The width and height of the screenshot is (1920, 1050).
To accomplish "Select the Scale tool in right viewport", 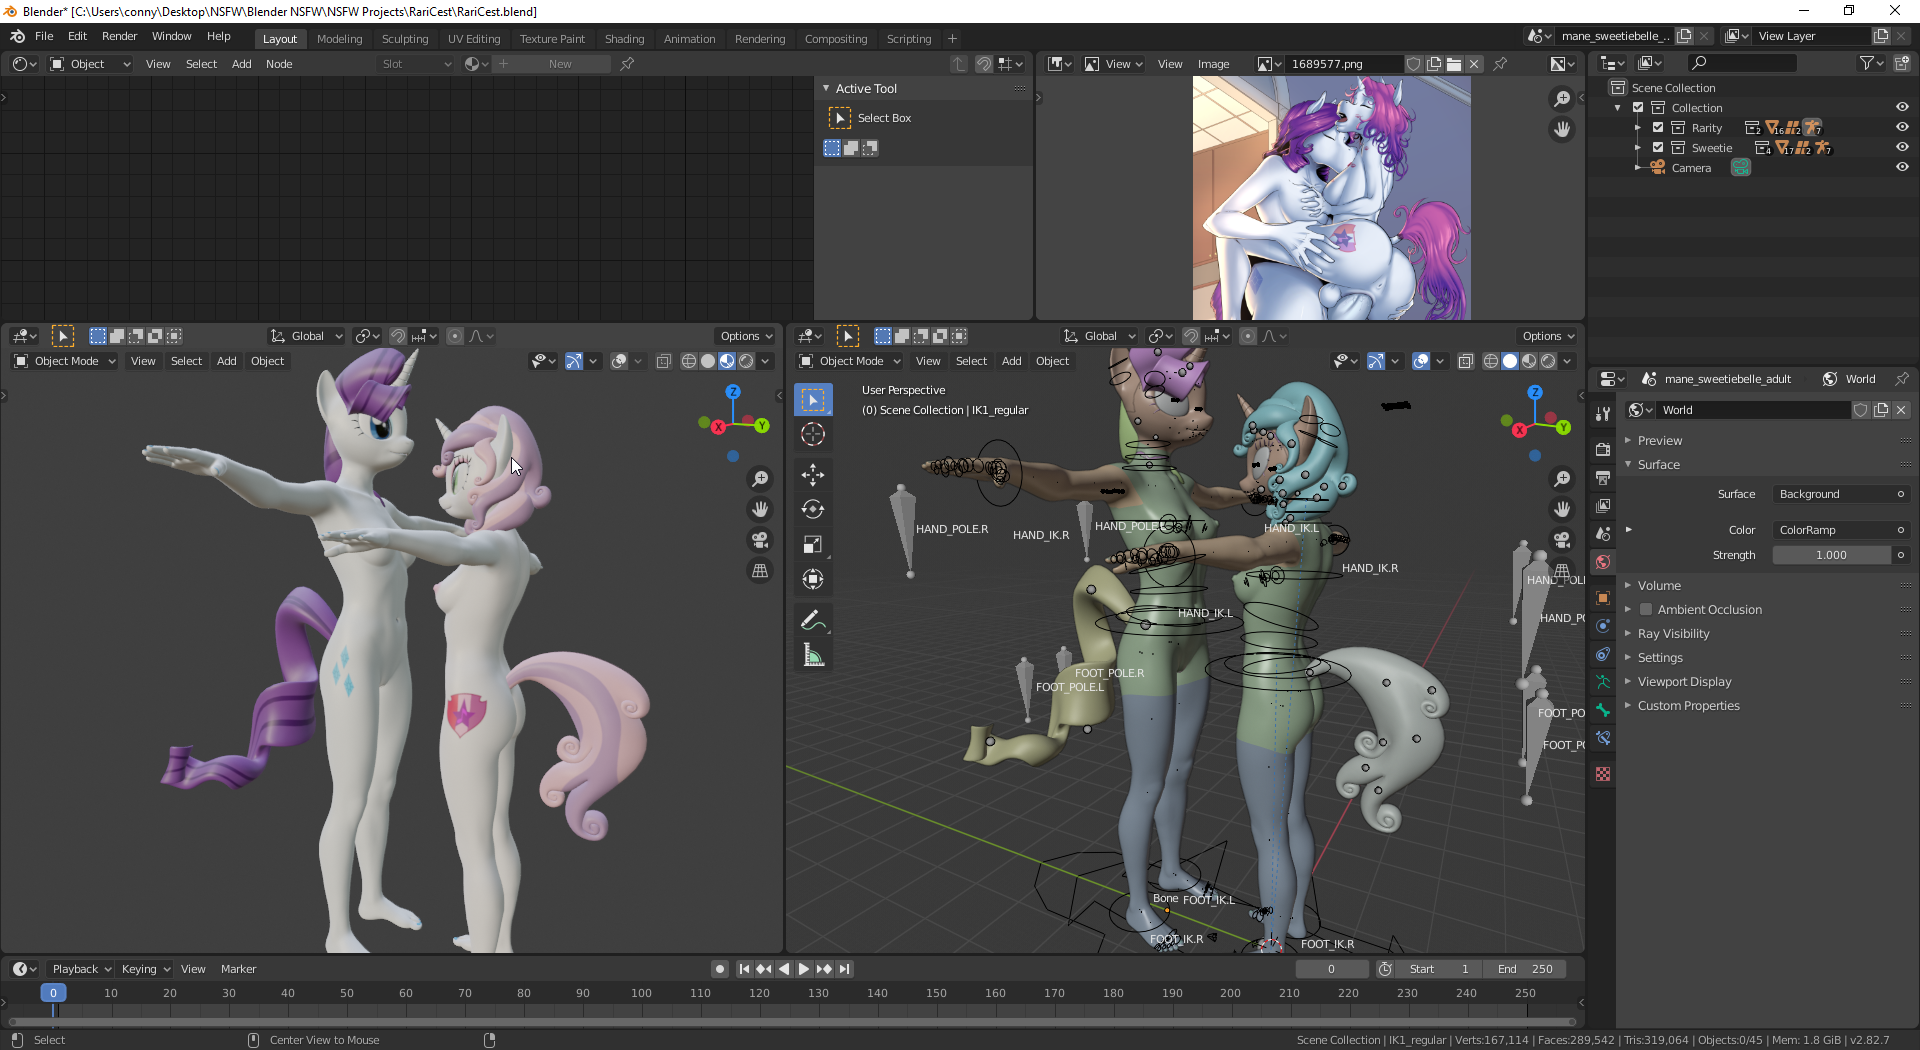I will click(x=812, y=544).
